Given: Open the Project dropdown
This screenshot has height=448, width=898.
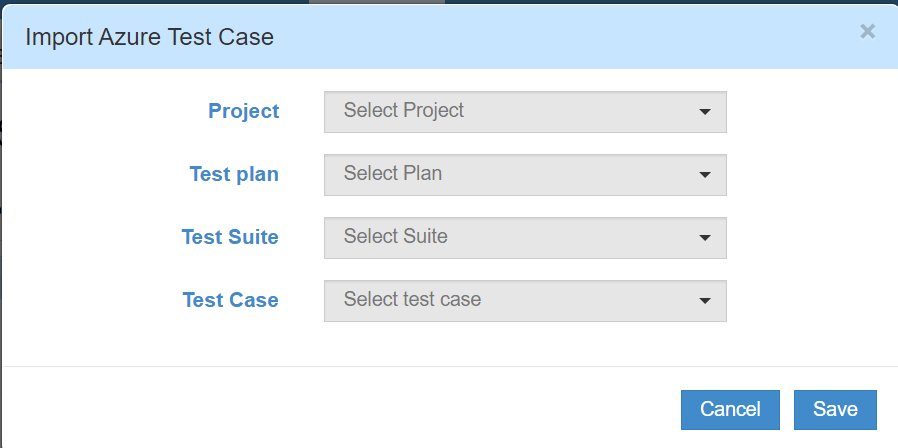Looking at the screenshot, I should (525, 112).
